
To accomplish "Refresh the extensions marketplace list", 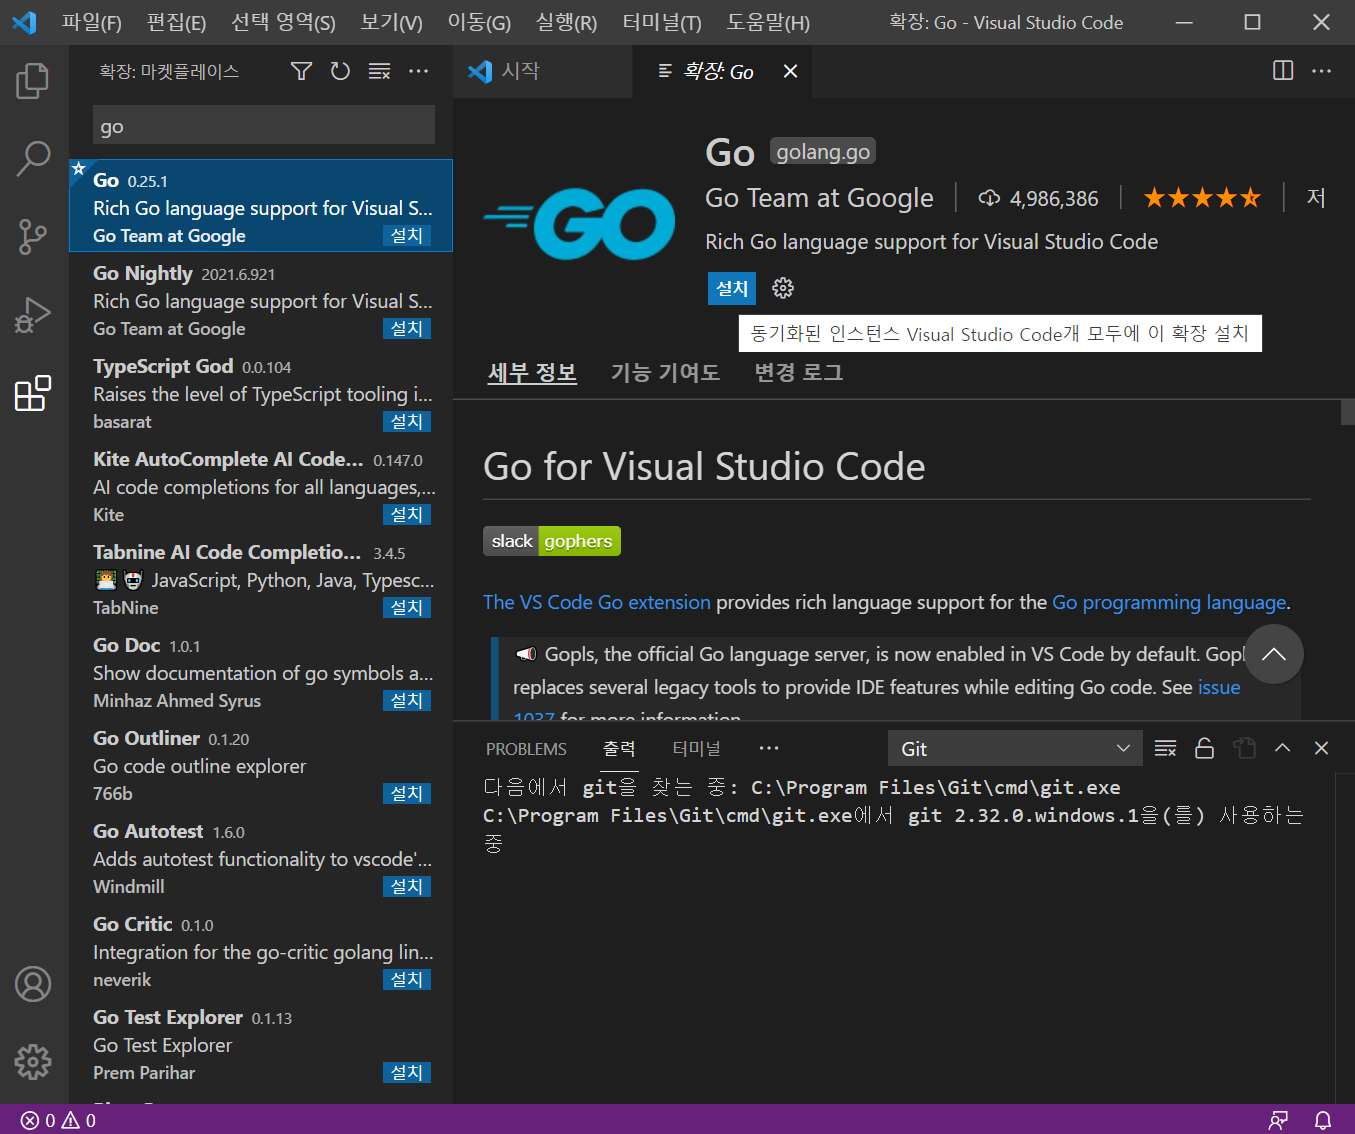I will (340, 71).
